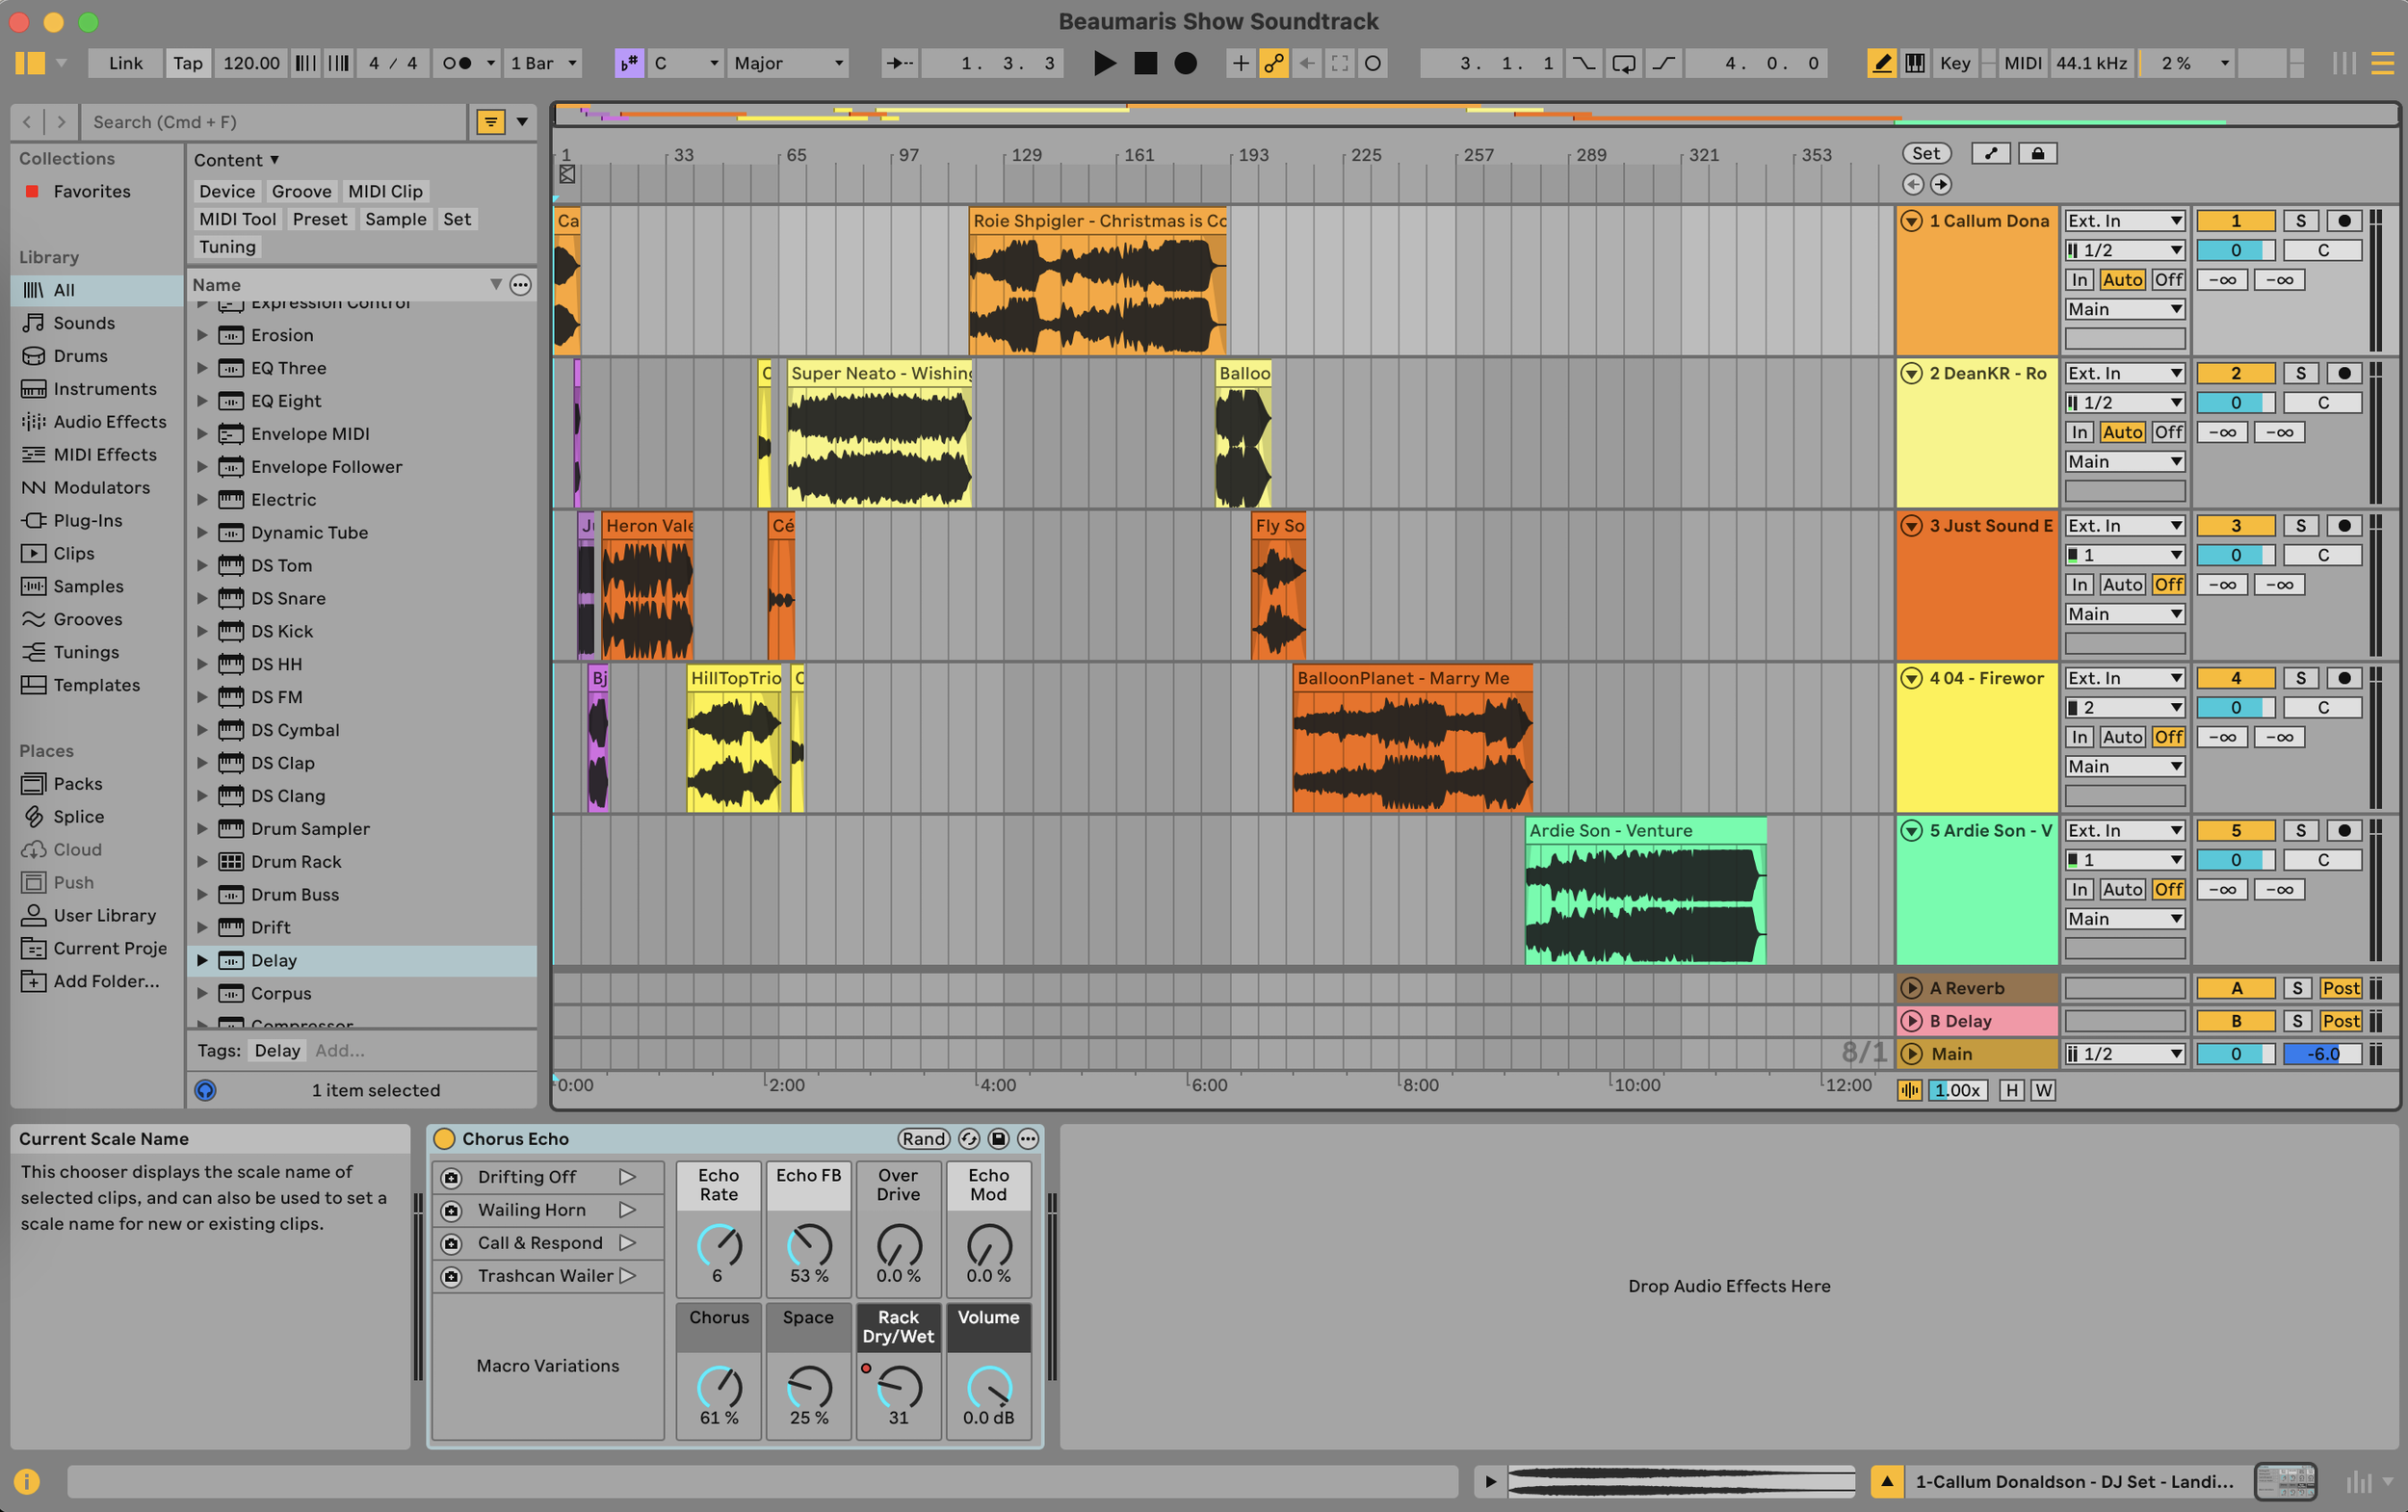Click the Play button in transport
The image size is (2408, 1512).
coord(1104,63)
